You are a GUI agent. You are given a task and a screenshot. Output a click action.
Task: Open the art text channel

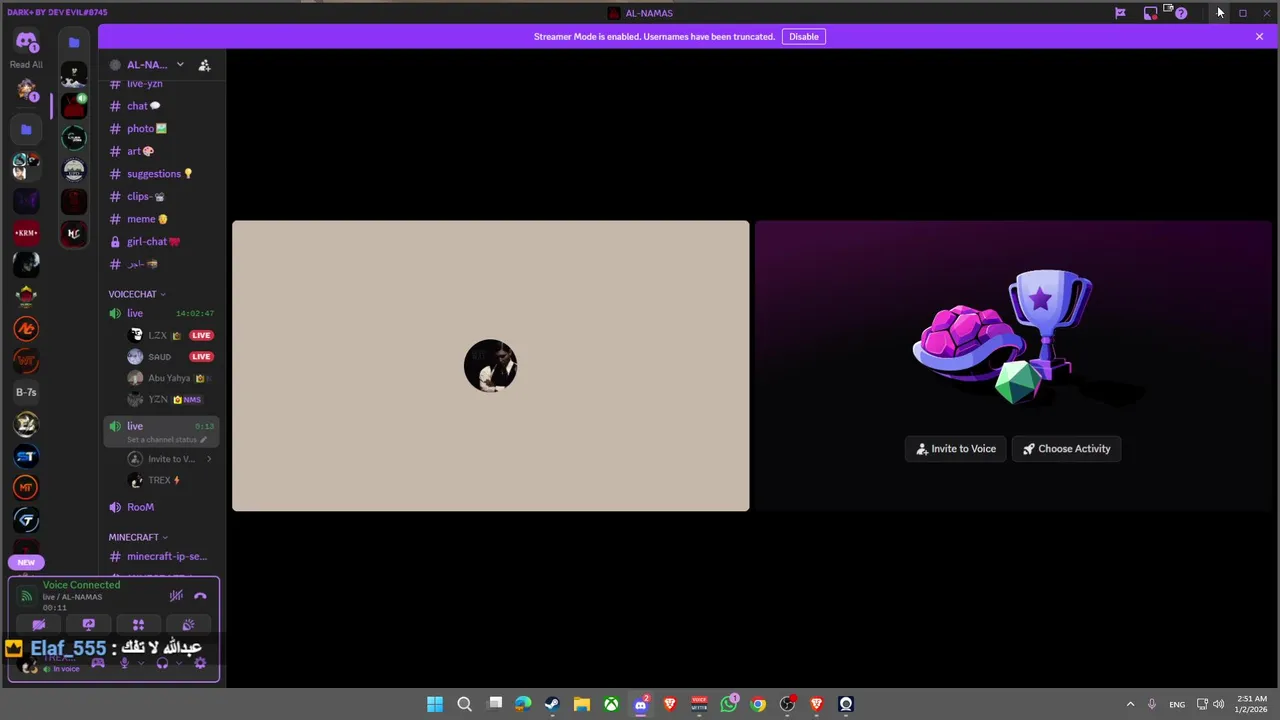click(161, 151)
